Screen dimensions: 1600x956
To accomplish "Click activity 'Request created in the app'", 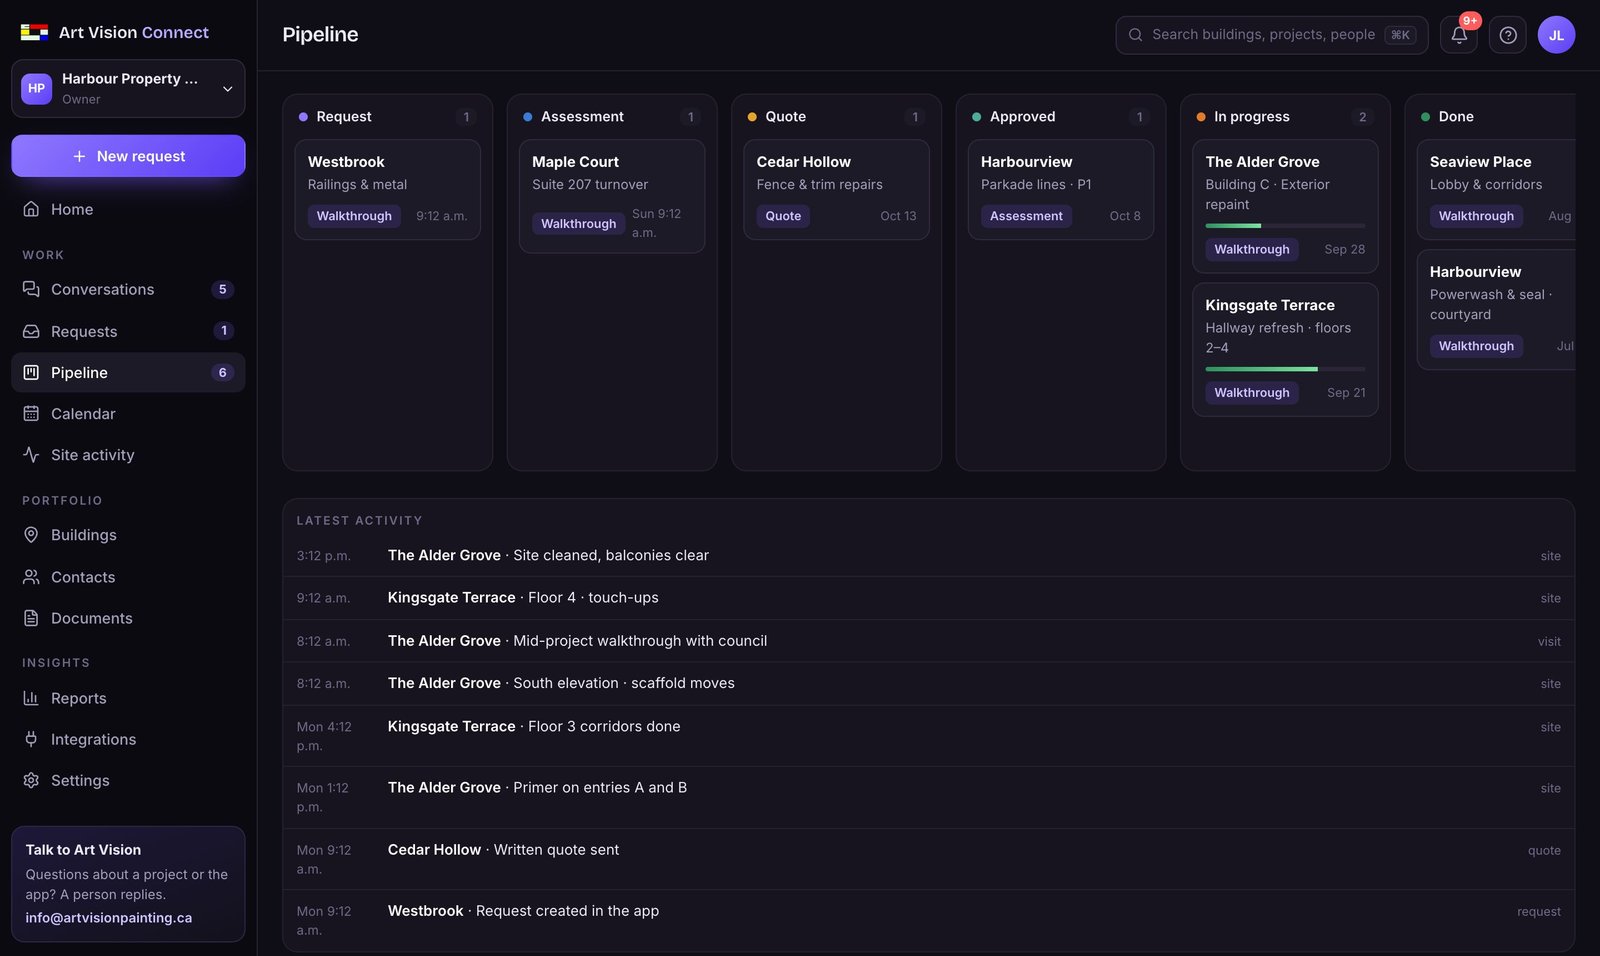I will coord(928,920).
